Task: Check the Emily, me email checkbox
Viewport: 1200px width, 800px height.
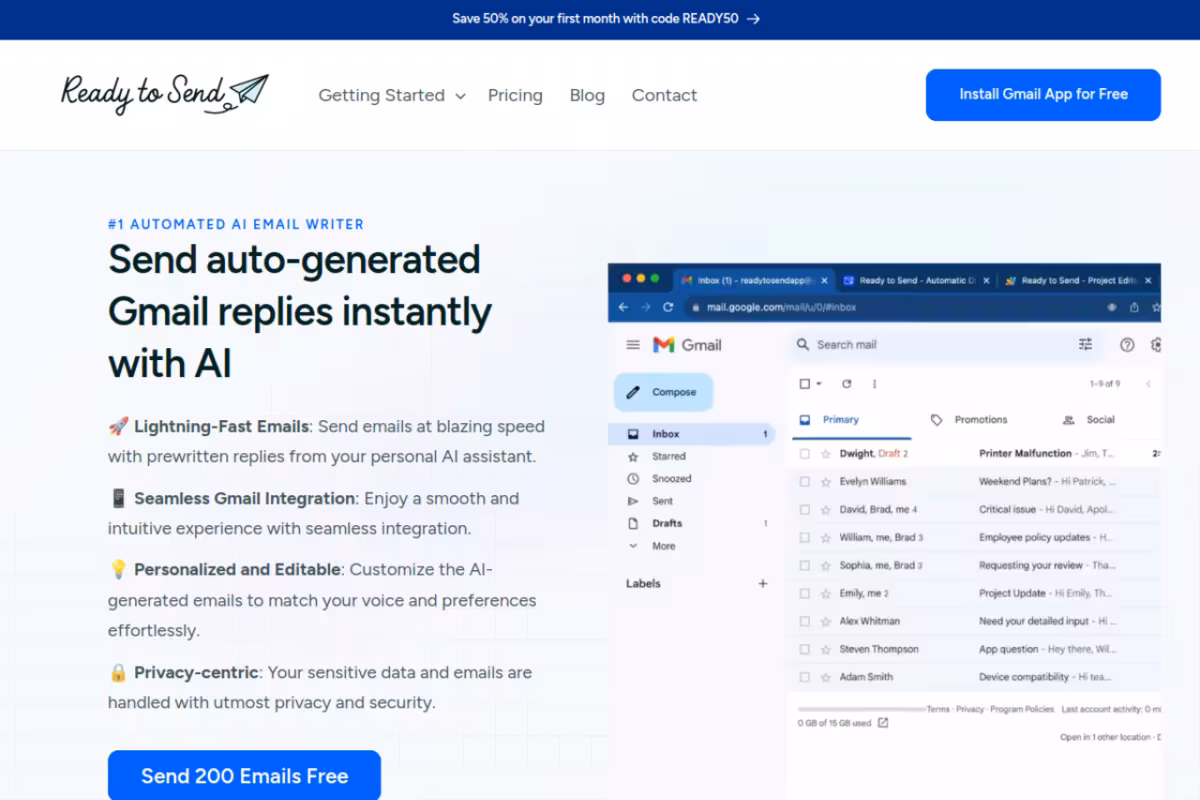Action: pyautogui.click(x=805, y=593)
